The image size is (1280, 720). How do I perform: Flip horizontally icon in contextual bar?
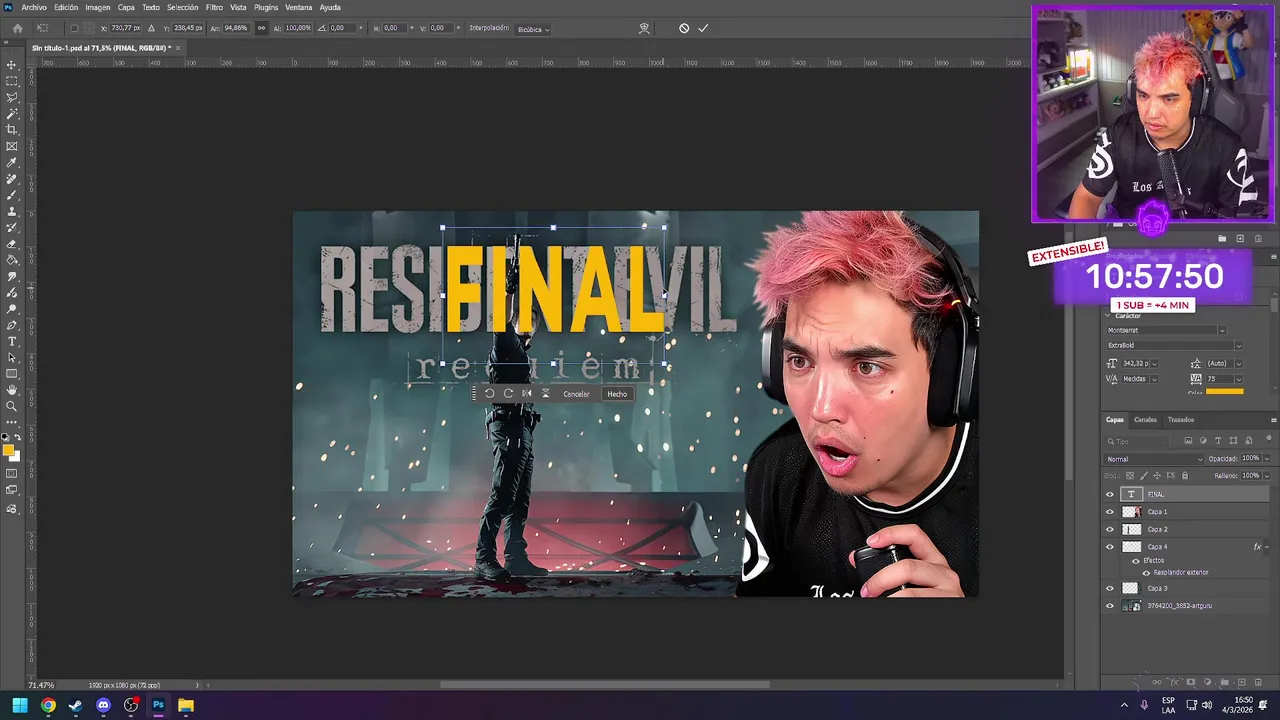[x=526, y=394]
